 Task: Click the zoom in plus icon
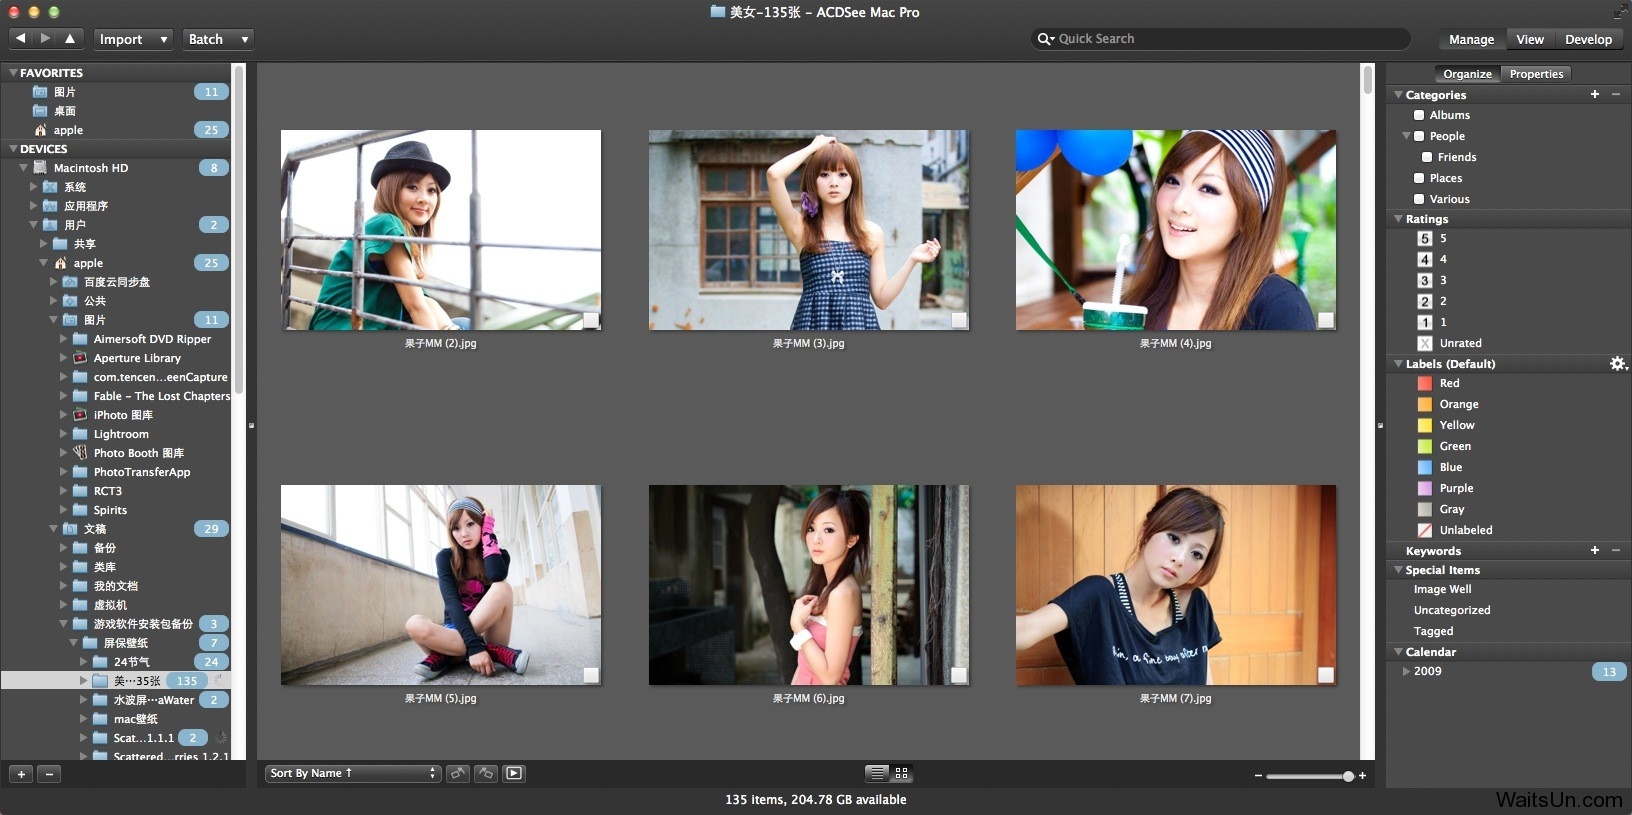[x=1362, y=775]
